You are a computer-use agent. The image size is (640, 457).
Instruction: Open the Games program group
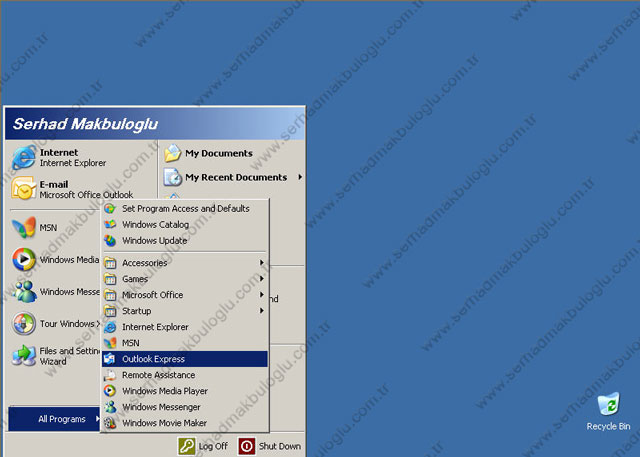click(185, 279)
